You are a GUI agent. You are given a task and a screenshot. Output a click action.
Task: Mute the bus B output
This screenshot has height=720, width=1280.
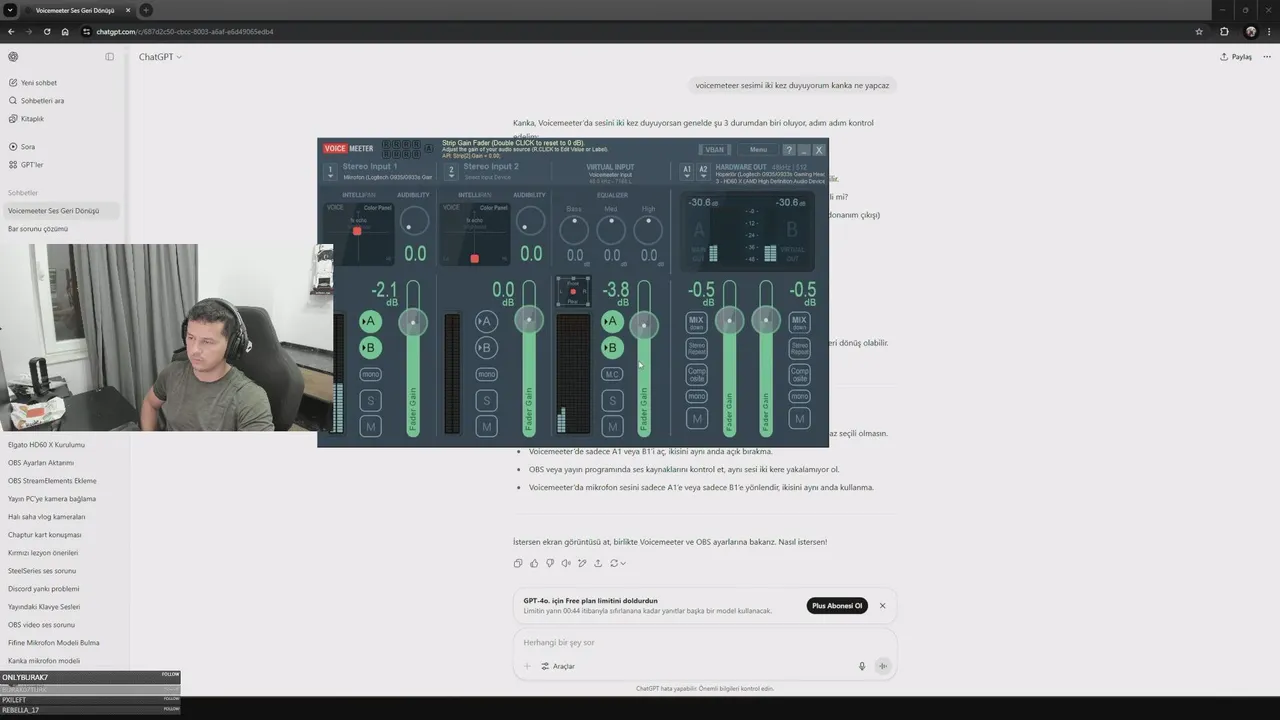click(x=800, y=419)
